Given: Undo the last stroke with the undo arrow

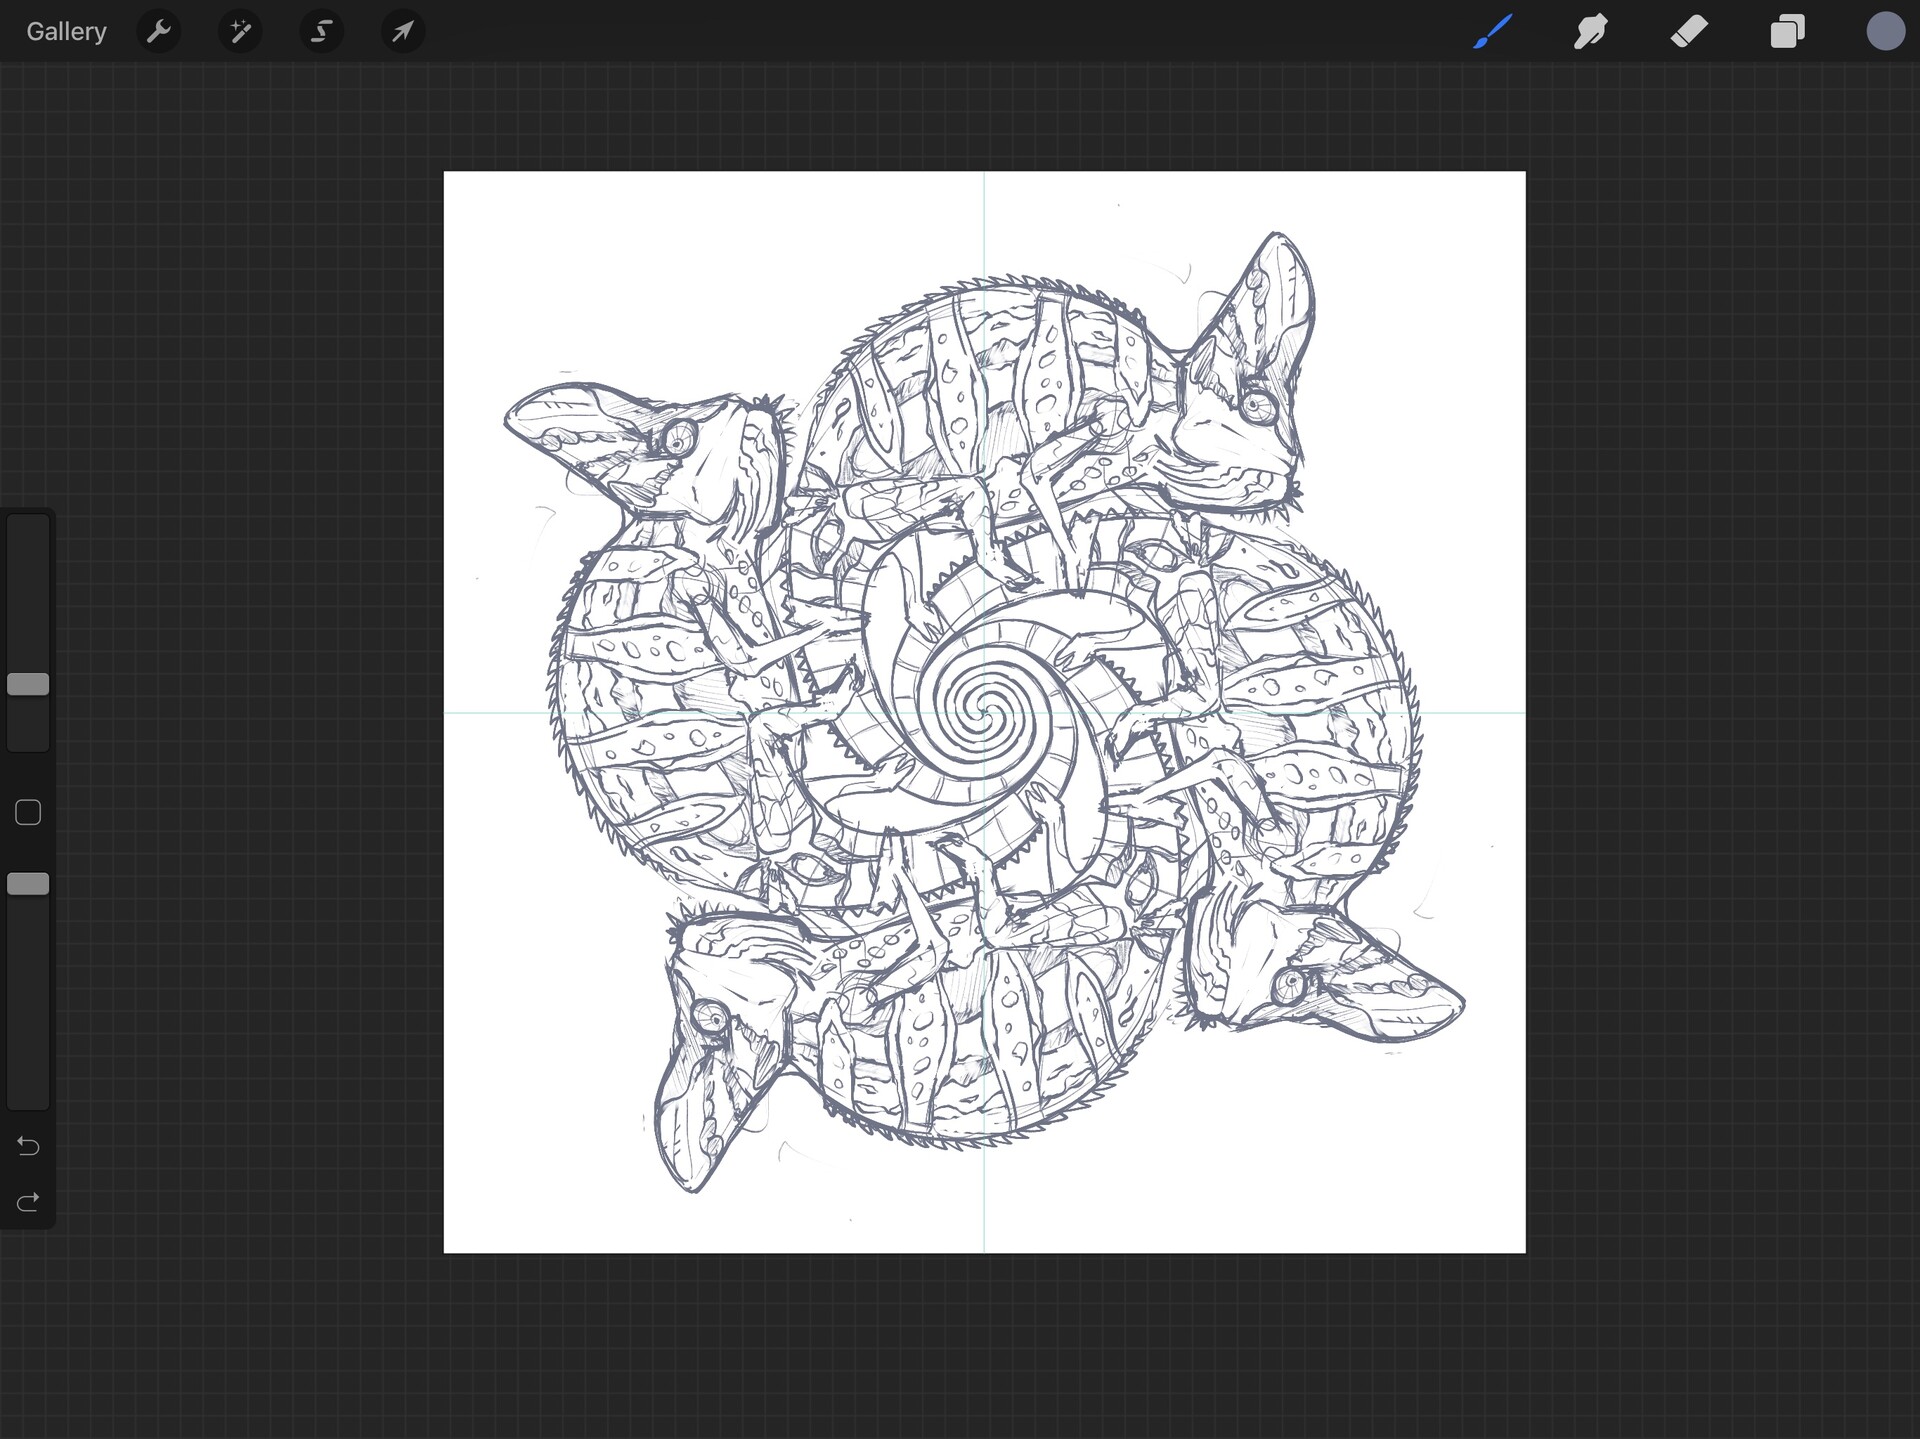Looking at the screenshot, I should tap(28, 1146).
